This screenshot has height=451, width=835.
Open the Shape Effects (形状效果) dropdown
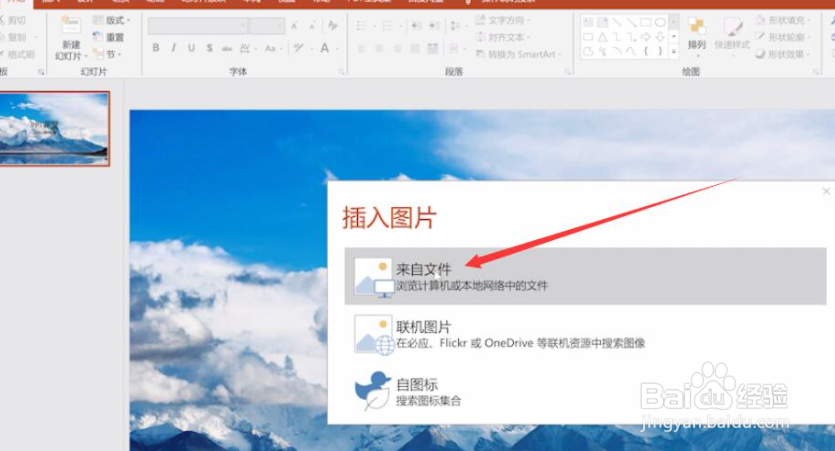click(x=783, y=54)
